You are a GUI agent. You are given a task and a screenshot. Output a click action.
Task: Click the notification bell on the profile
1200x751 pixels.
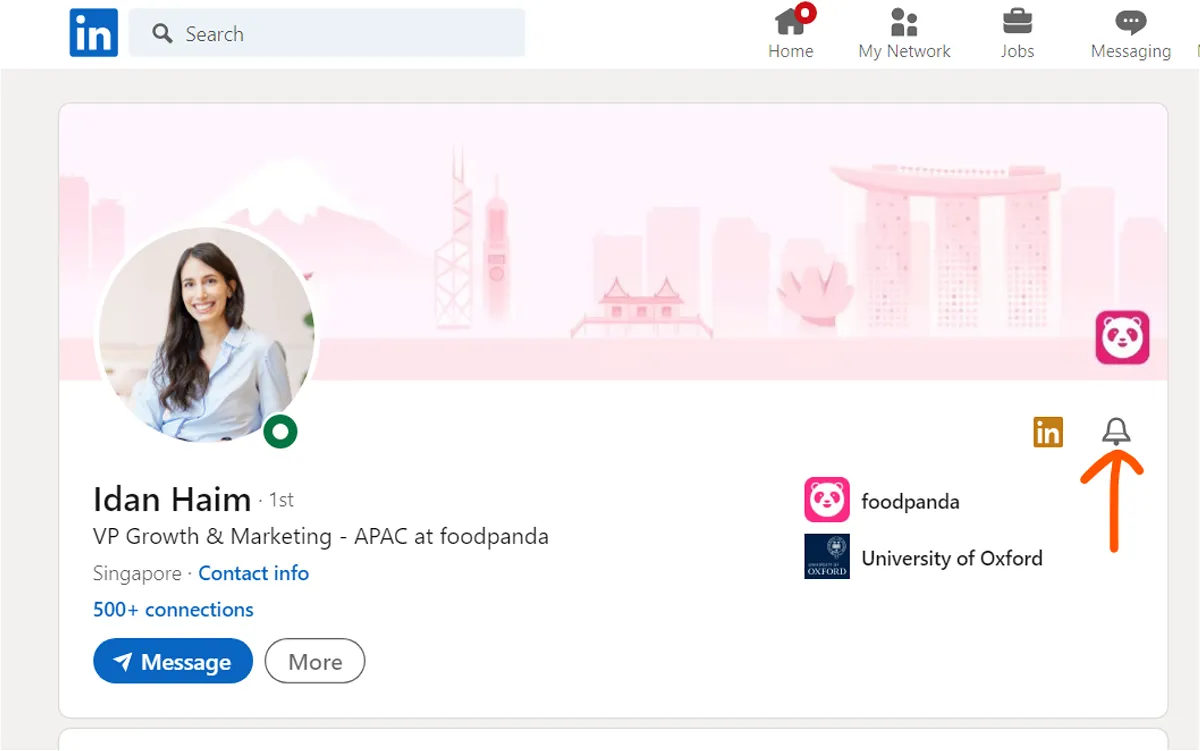pos(1116,432)
